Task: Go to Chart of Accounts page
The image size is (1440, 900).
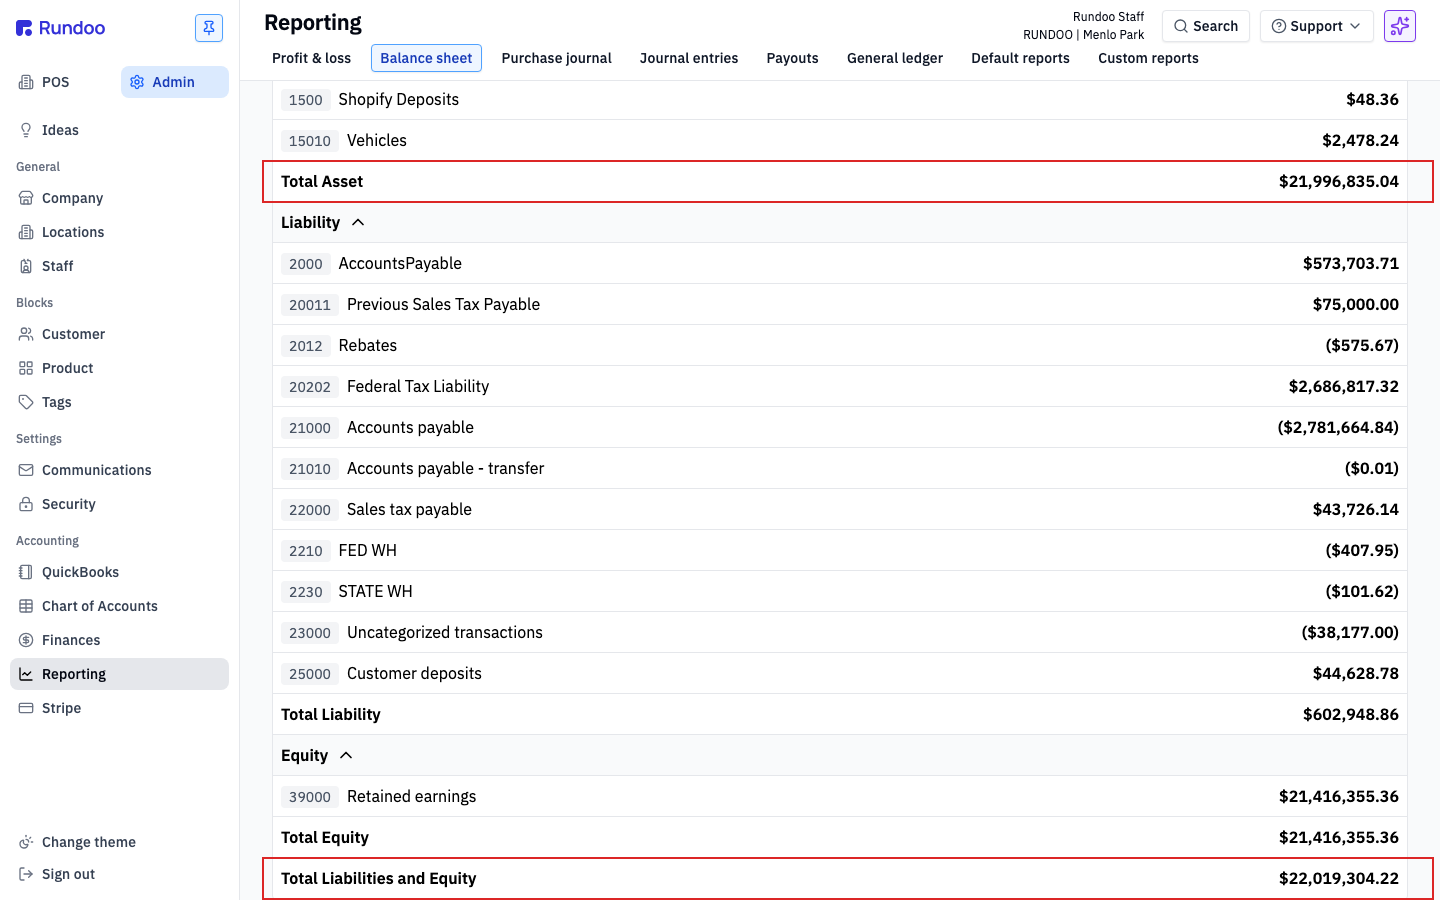Action: click(119, 606)
